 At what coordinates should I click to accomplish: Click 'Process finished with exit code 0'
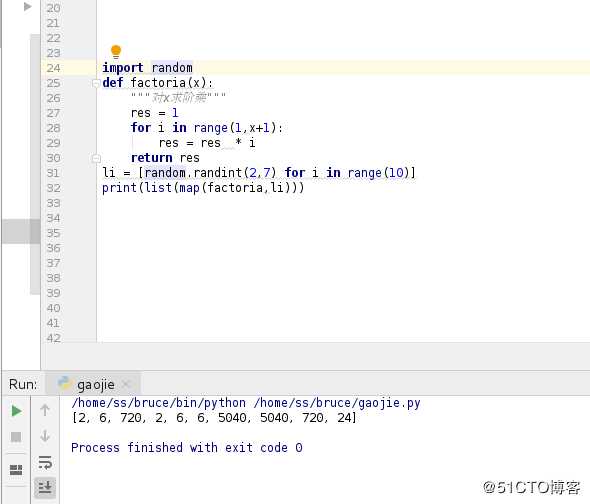click(187, 448)
